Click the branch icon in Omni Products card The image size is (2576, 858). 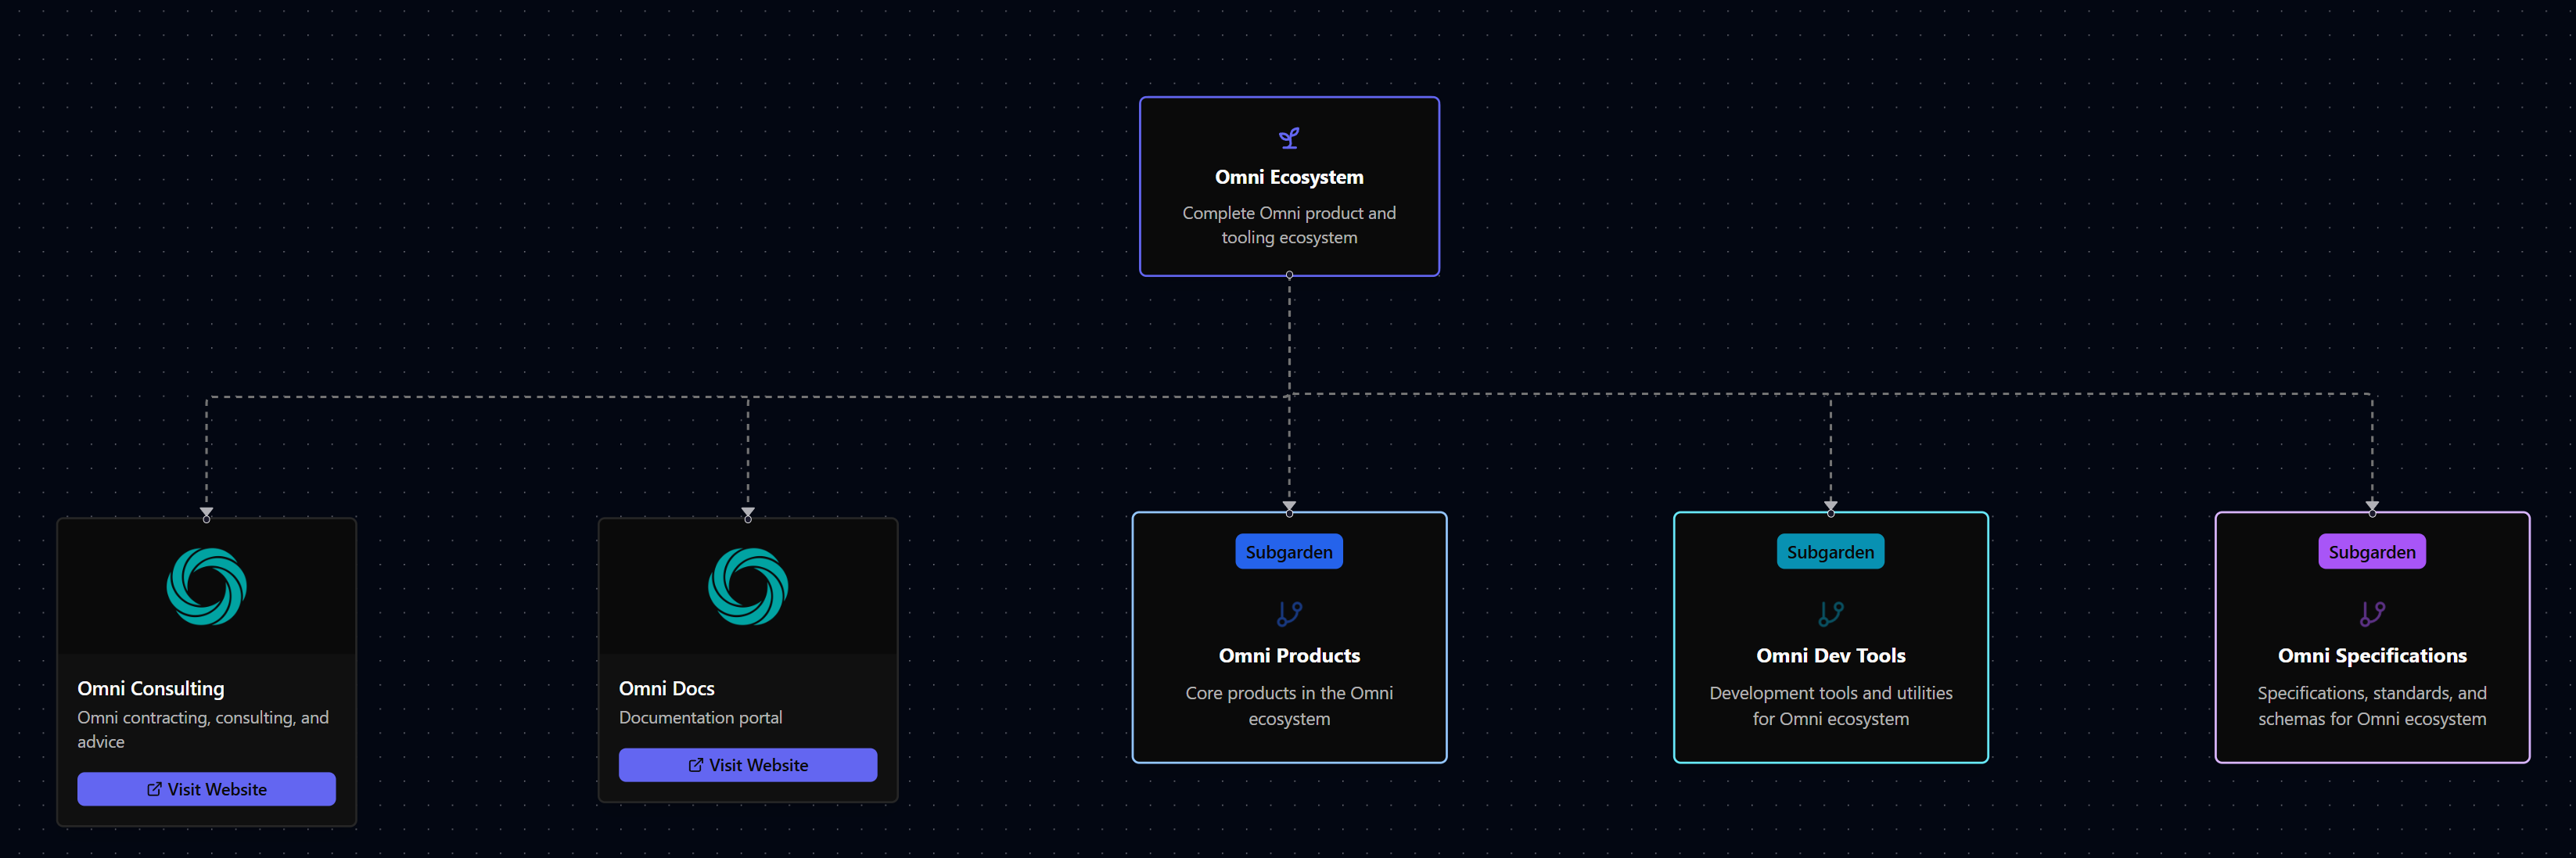point(1289,613)
